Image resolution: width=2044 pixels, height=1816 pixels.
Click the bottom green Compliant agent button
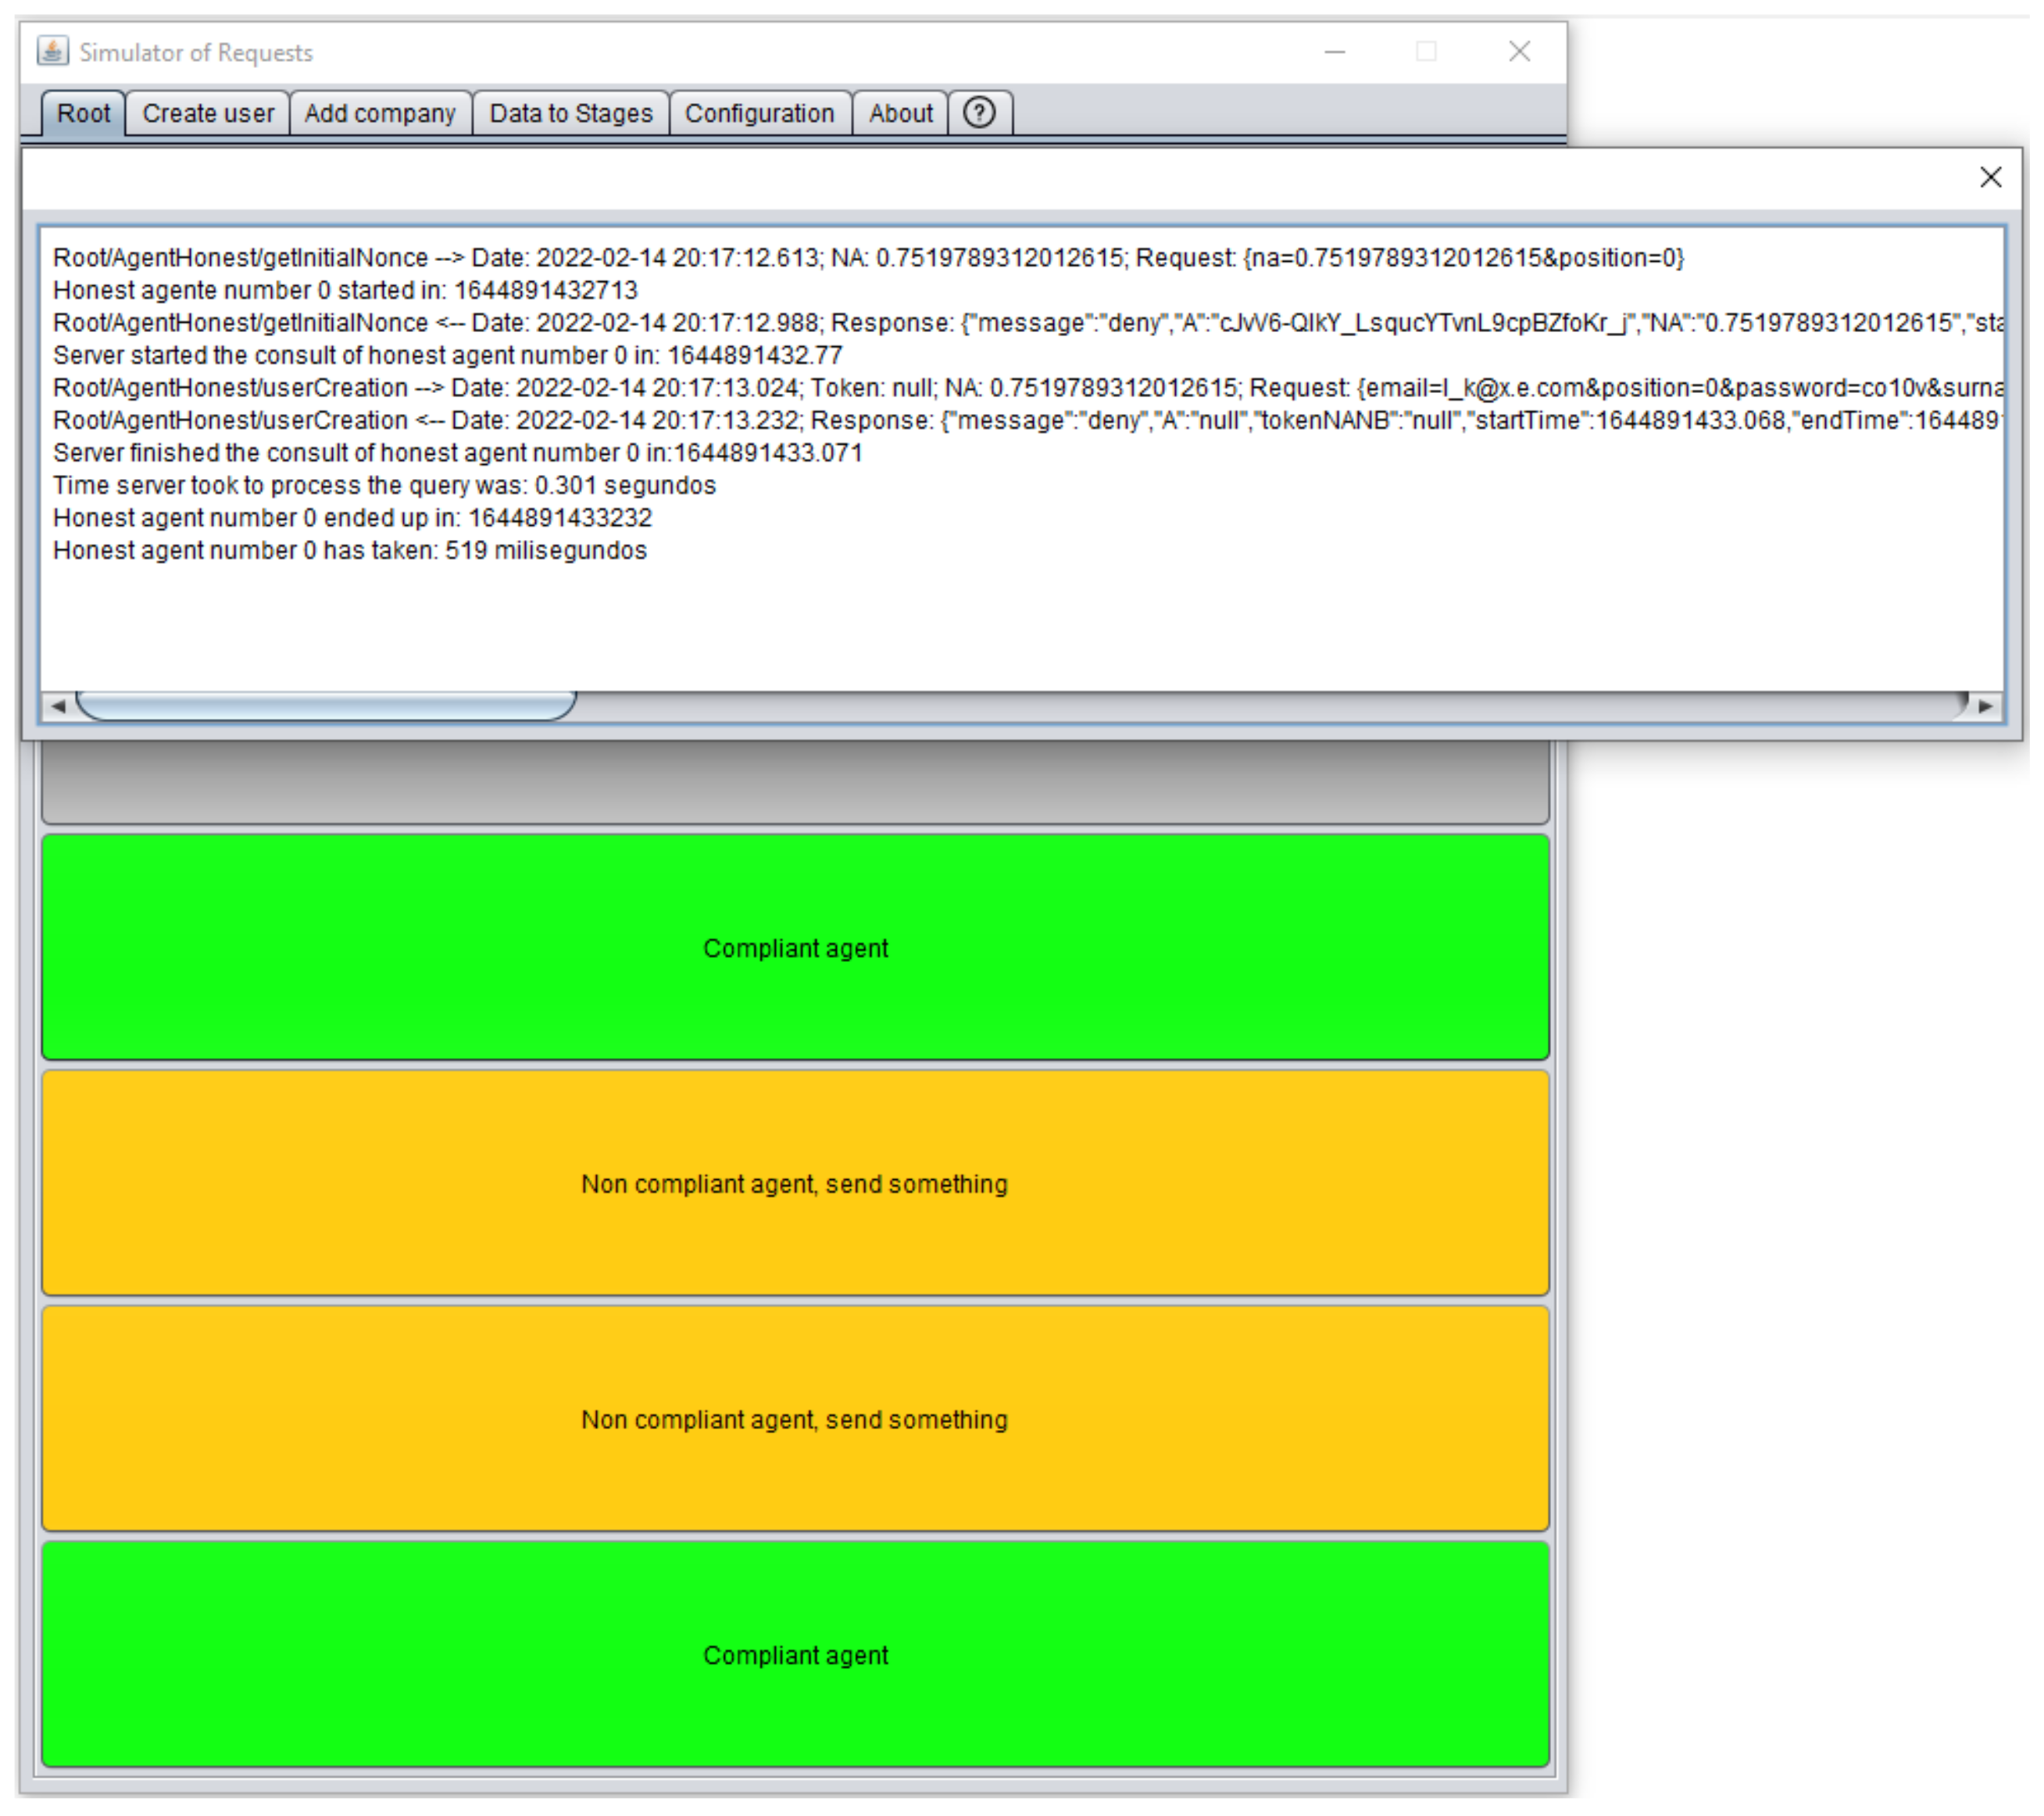(x=795, y=1655)
